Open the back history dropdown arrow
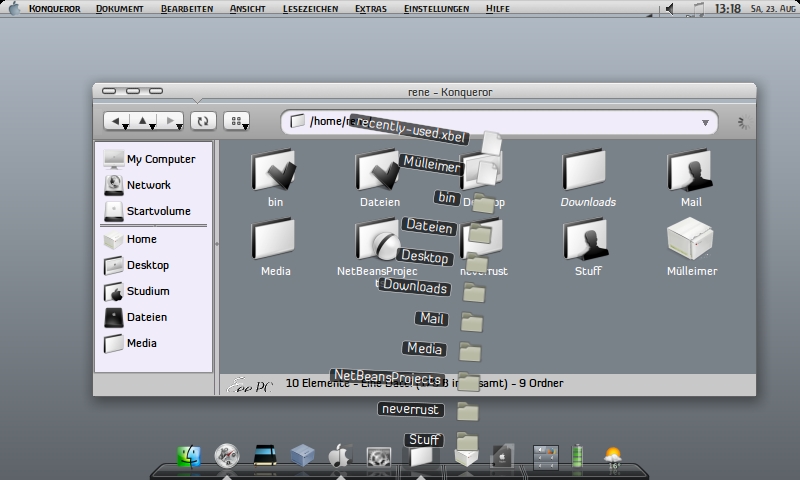 pyautogui.click(x=126, y=126)
